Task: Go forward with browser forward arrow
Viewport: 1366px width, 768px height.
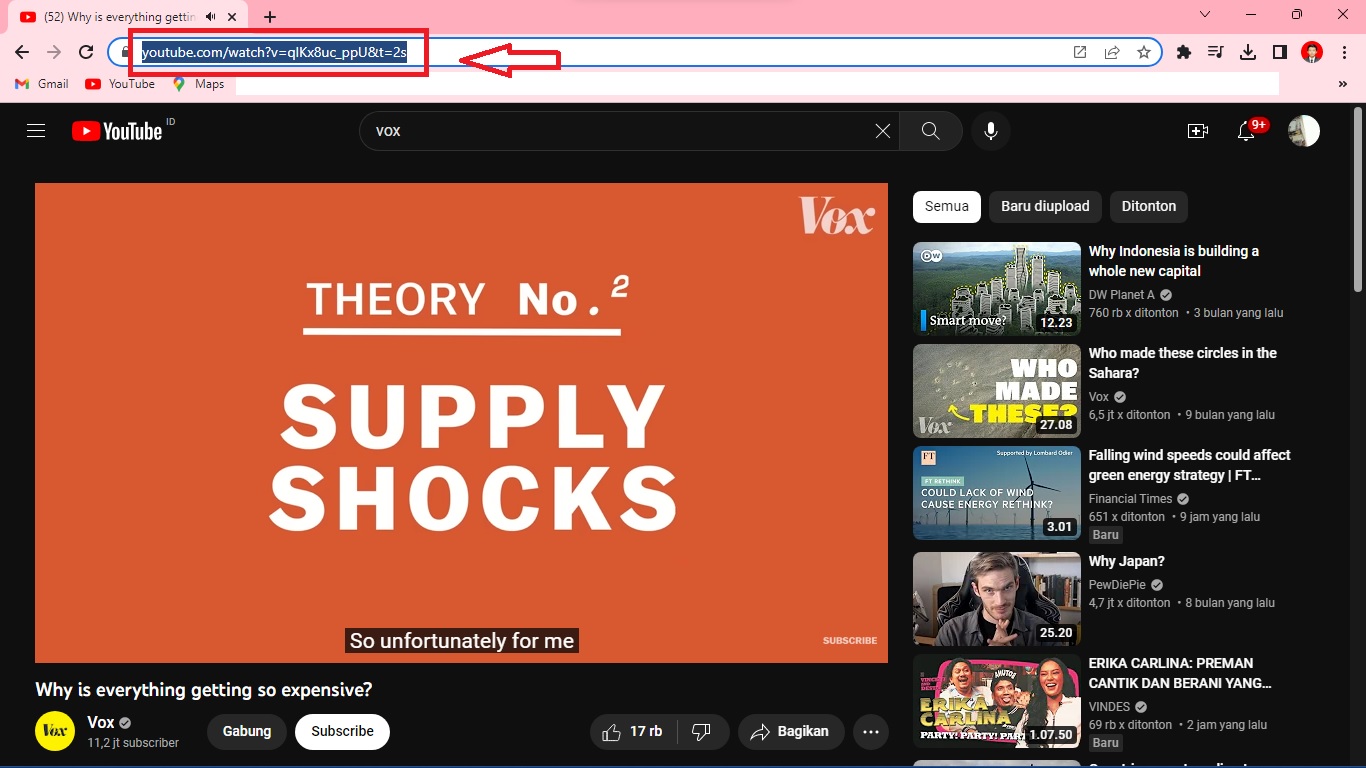Action: 54,52
